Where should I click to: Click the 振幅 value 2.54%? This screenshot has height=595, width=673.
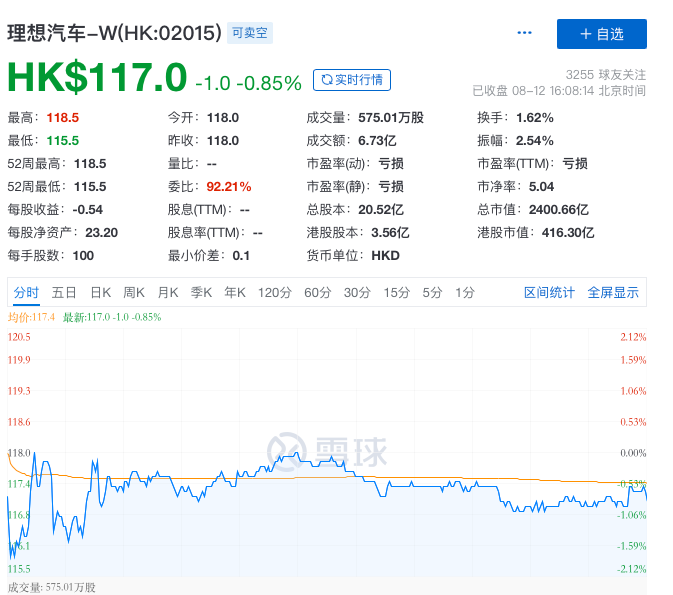click(x=535, y=140)
